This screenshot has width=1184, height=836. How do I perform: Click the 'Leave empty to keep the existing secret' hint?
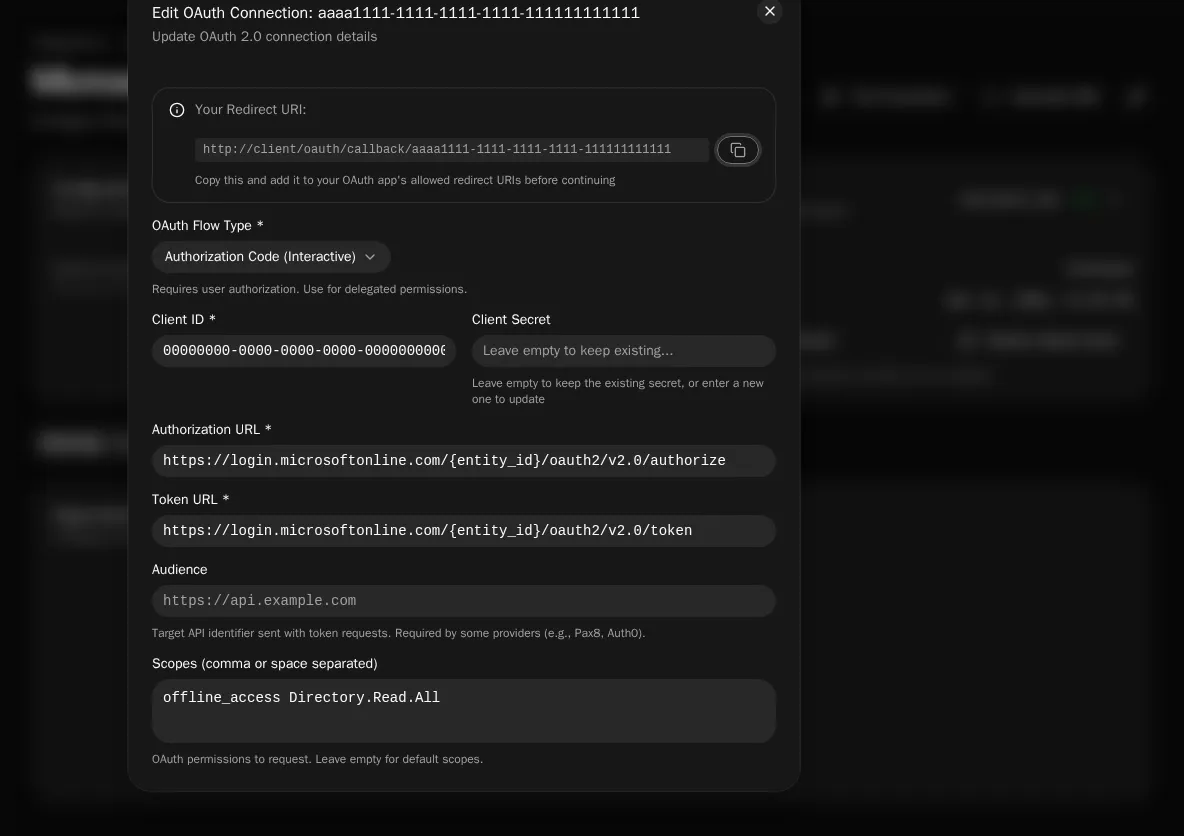[618, 391]
